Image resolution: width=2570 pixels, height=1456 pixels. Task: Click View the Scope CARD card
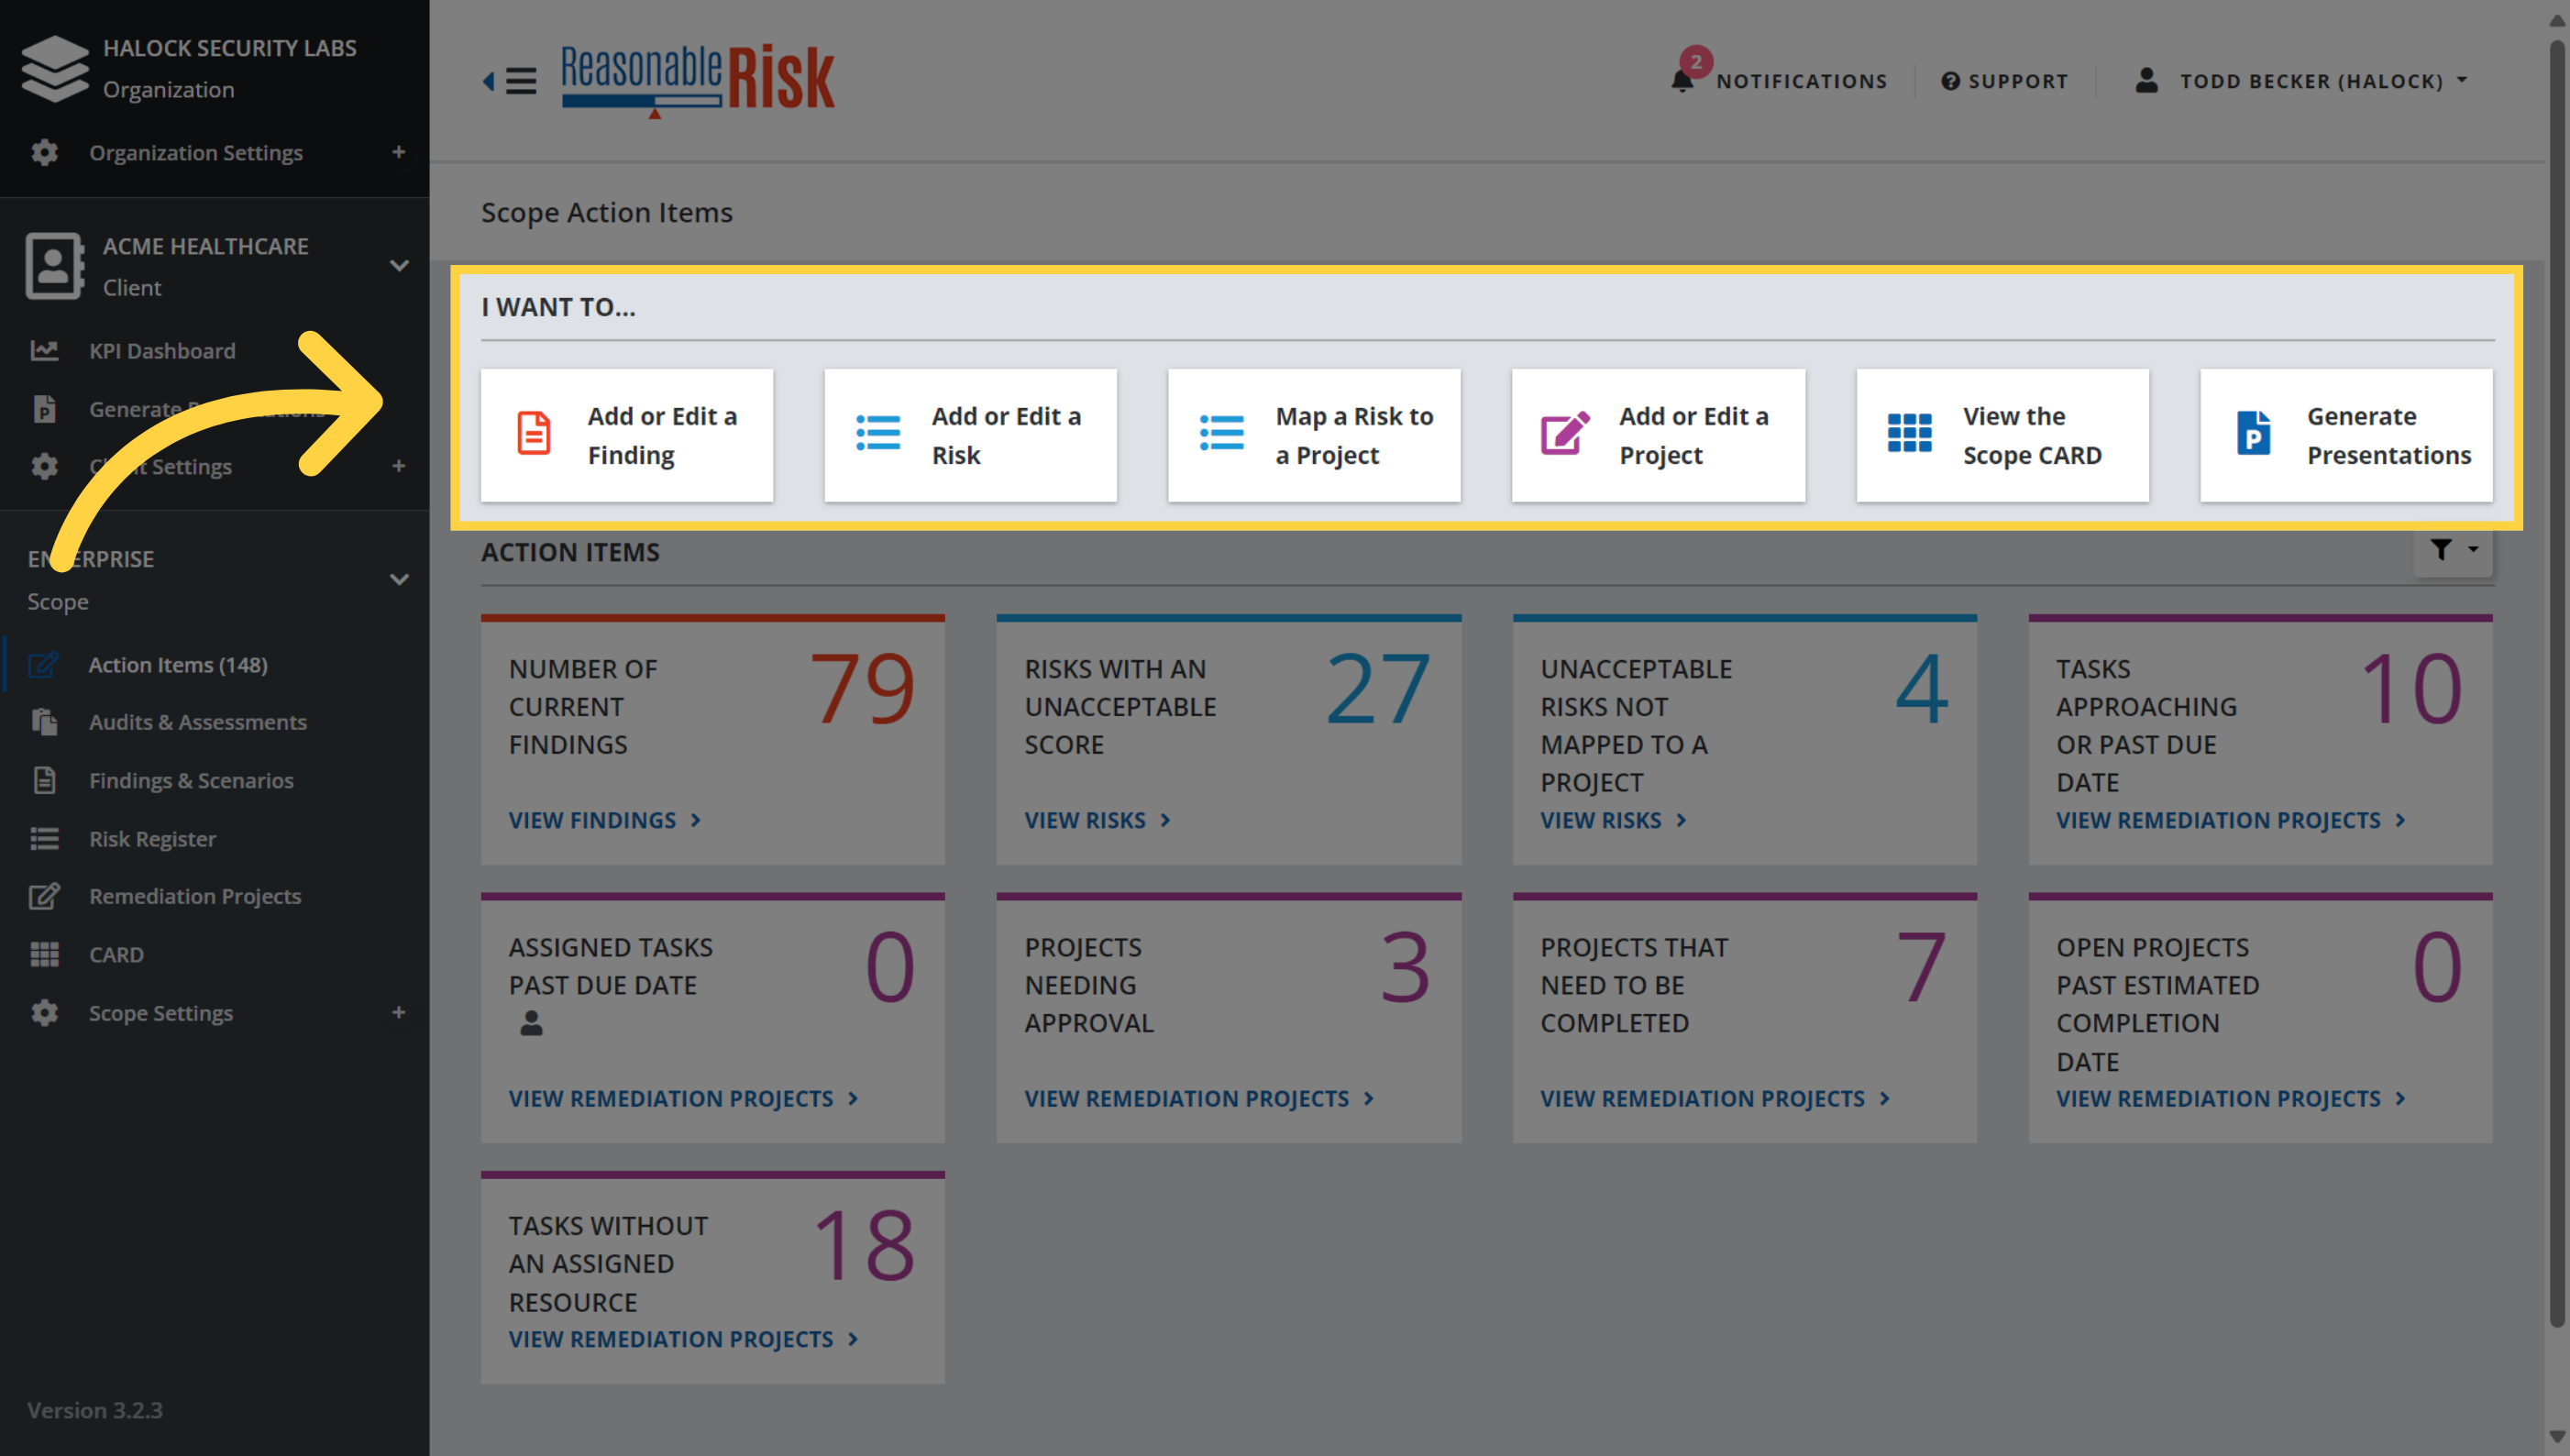pos(2002,435)
